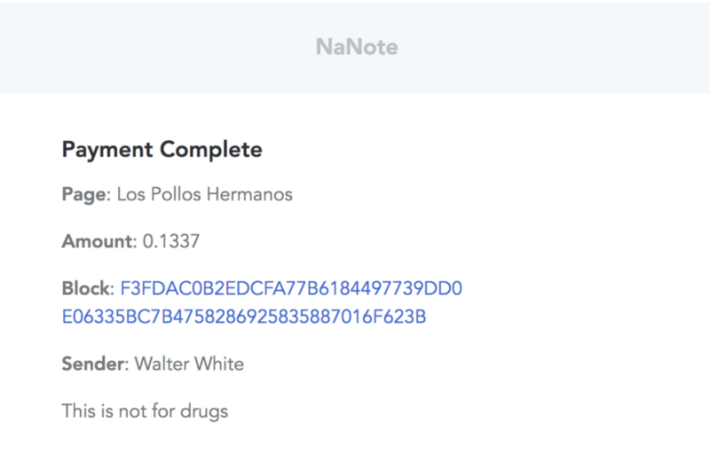
Task: Click the word Complete in the heading
Action: click(x=211, y=150)
